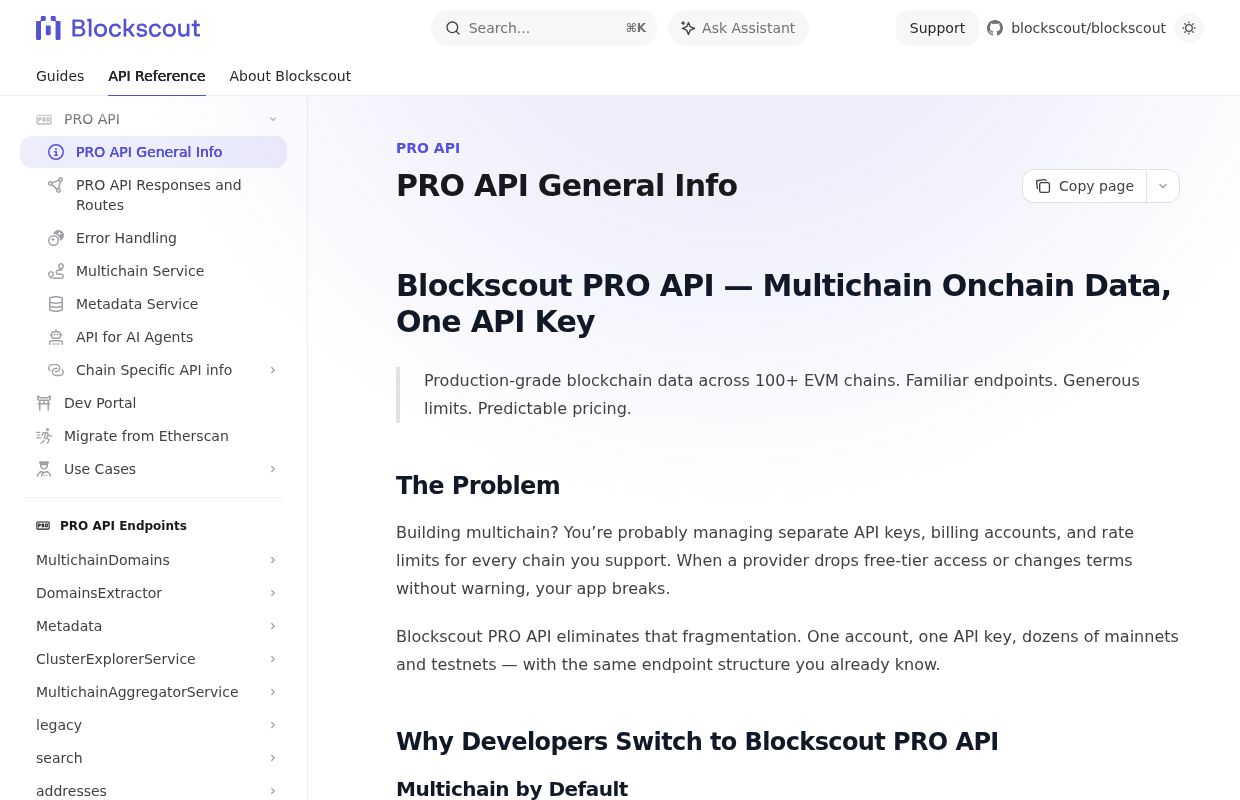
Task: Click the GitHub icon beside blockscout/blockscout
Action: (x=995, y=28)
